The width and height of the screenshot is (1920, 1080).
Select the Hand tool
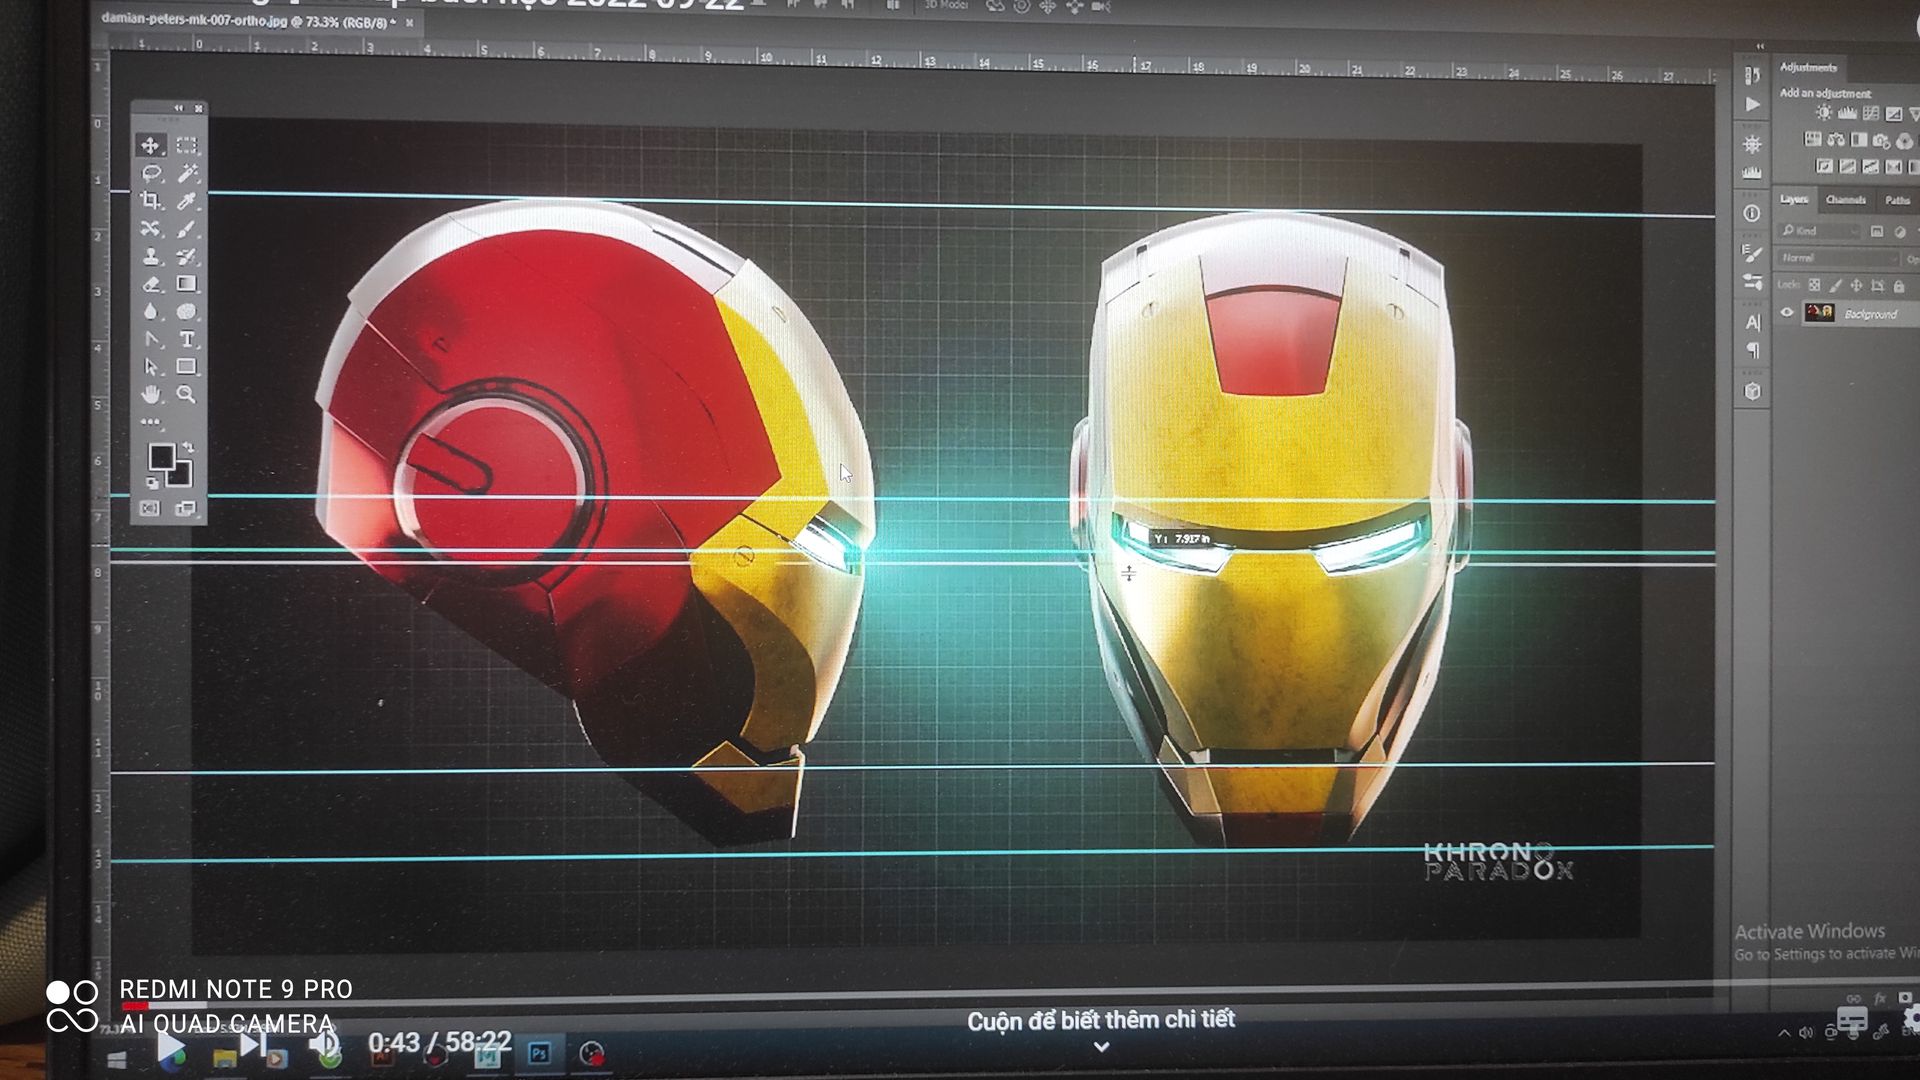click(150, 395)
